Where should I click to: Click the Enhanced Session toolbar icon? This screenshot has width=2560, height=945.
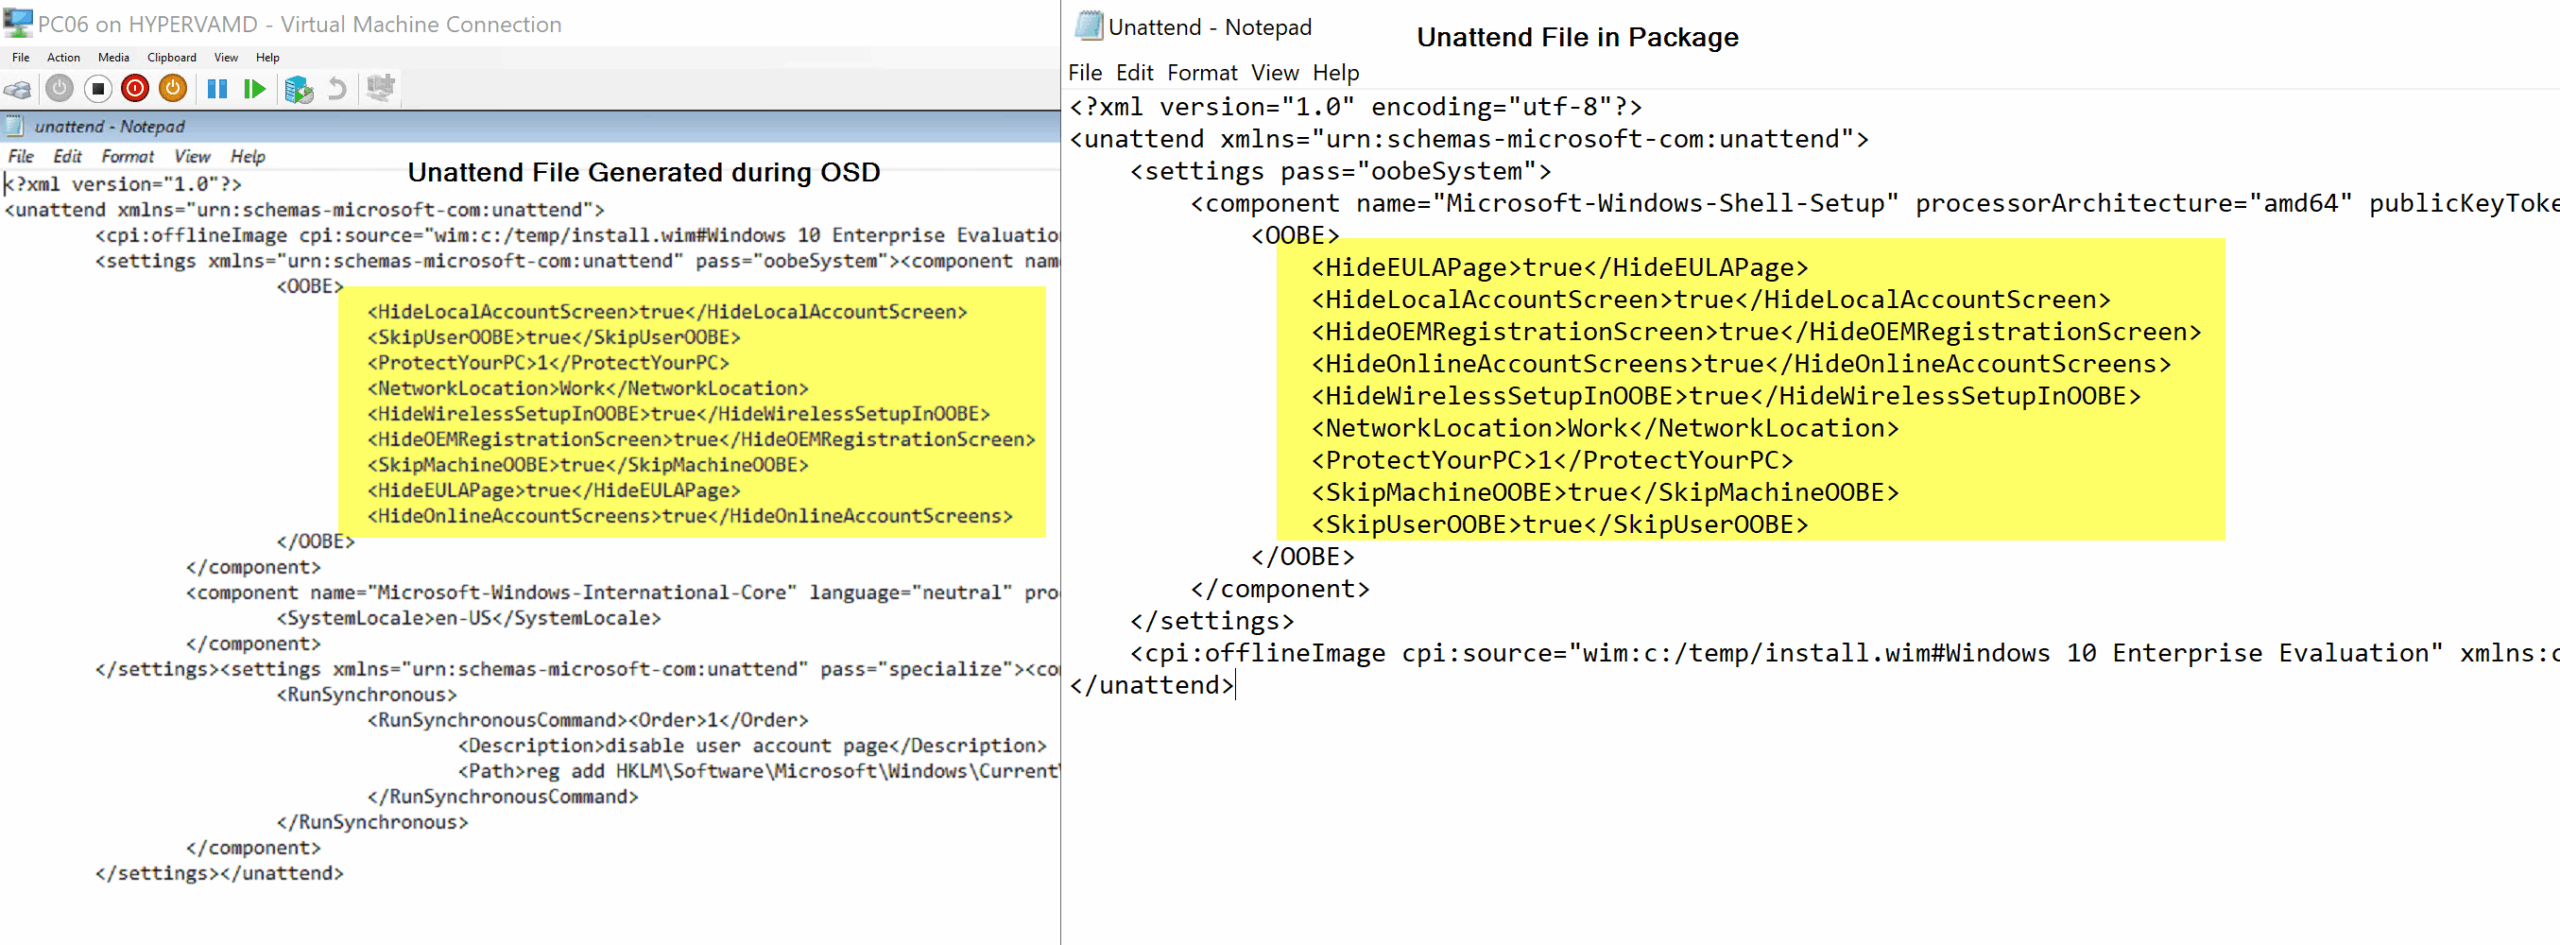click(x=380, y=89)
